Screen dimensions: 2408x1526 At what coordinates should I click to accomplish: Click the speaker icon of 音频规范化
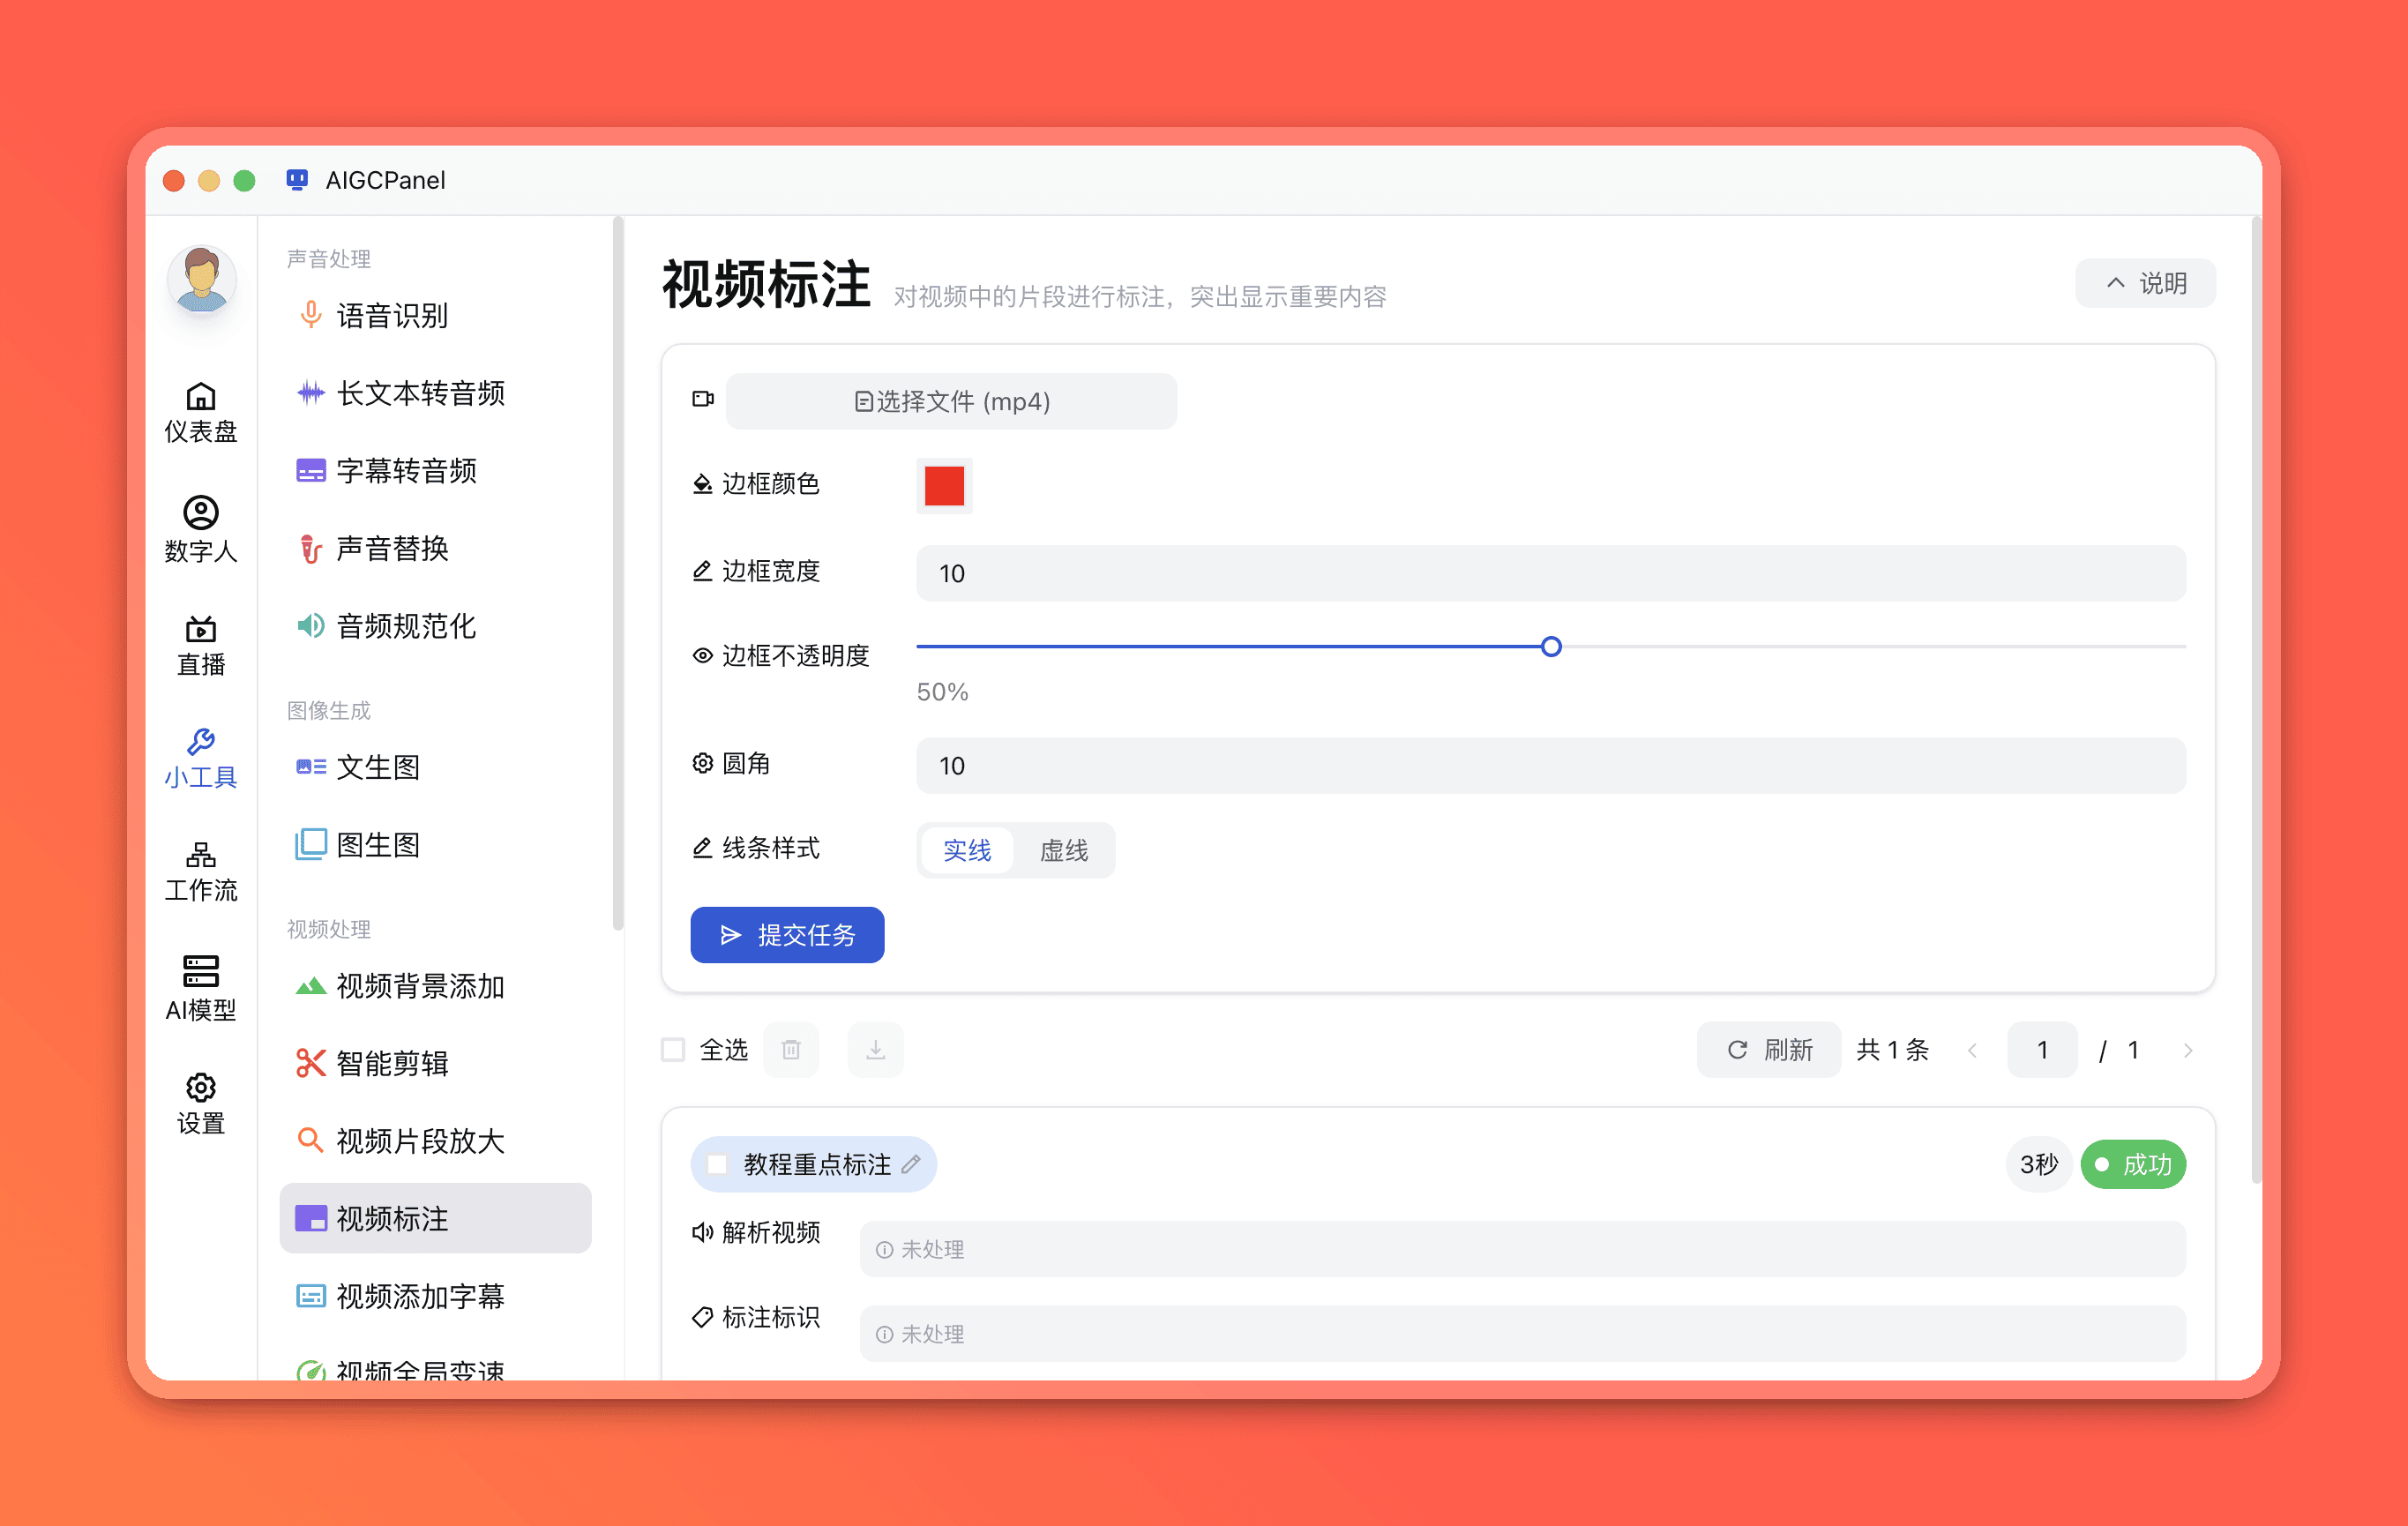click(311, 626)
